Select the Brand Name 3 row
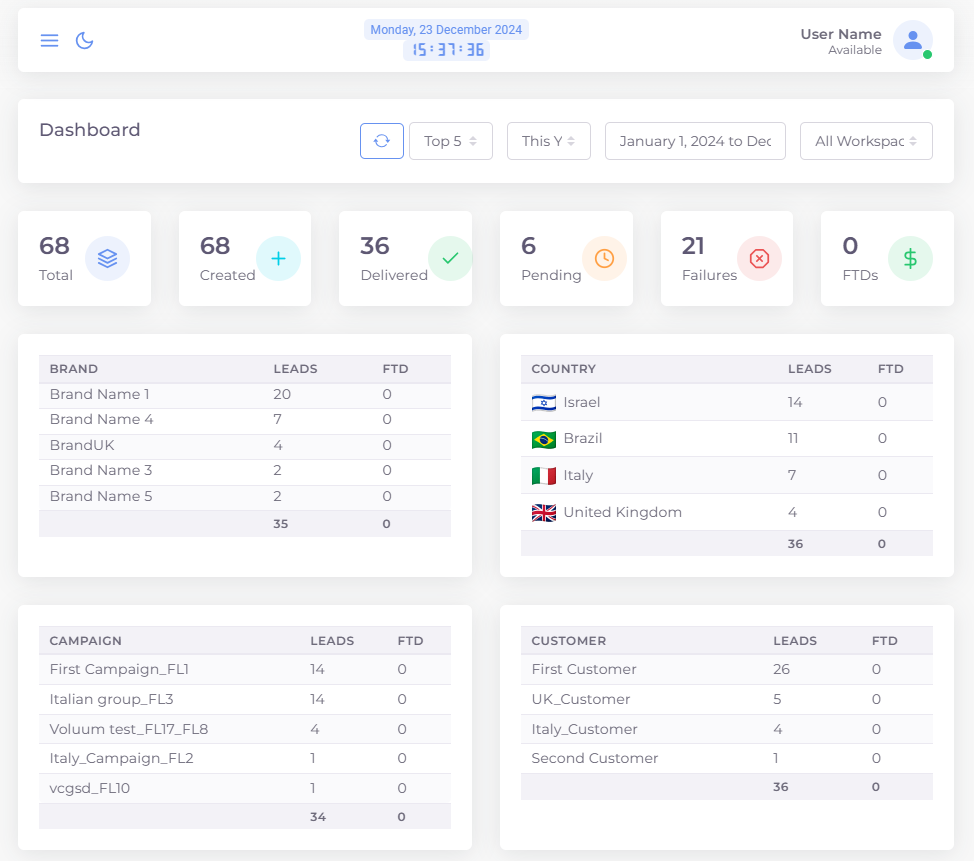The width and height of the screenshot is (974, 861). coord(245,471)
